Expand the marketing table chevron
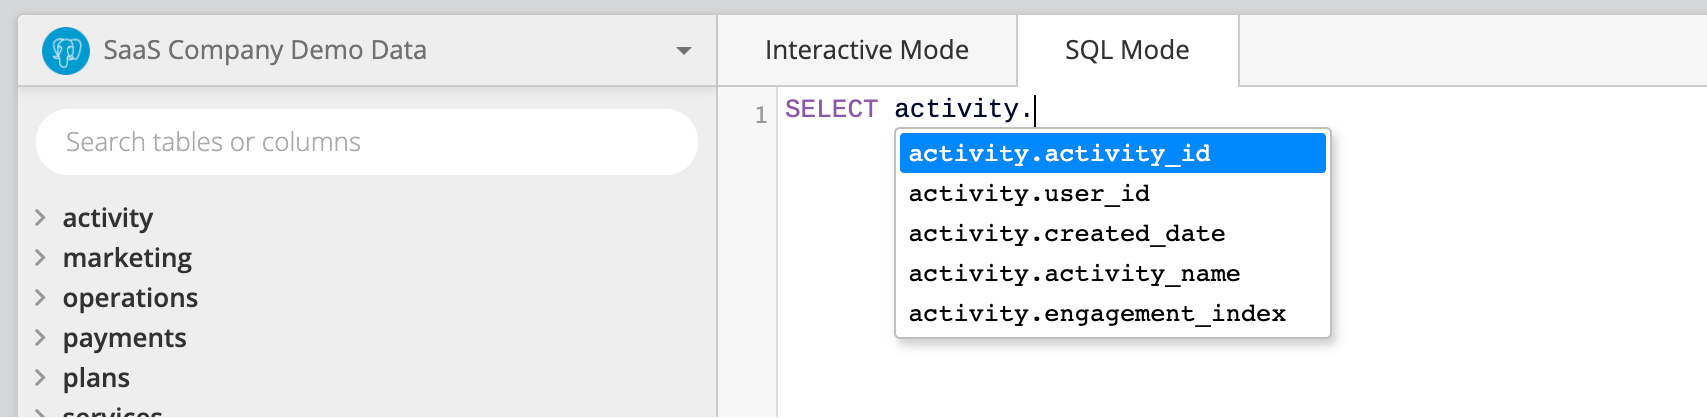This screenshot has height=419, width=1707. pos(40,257)
